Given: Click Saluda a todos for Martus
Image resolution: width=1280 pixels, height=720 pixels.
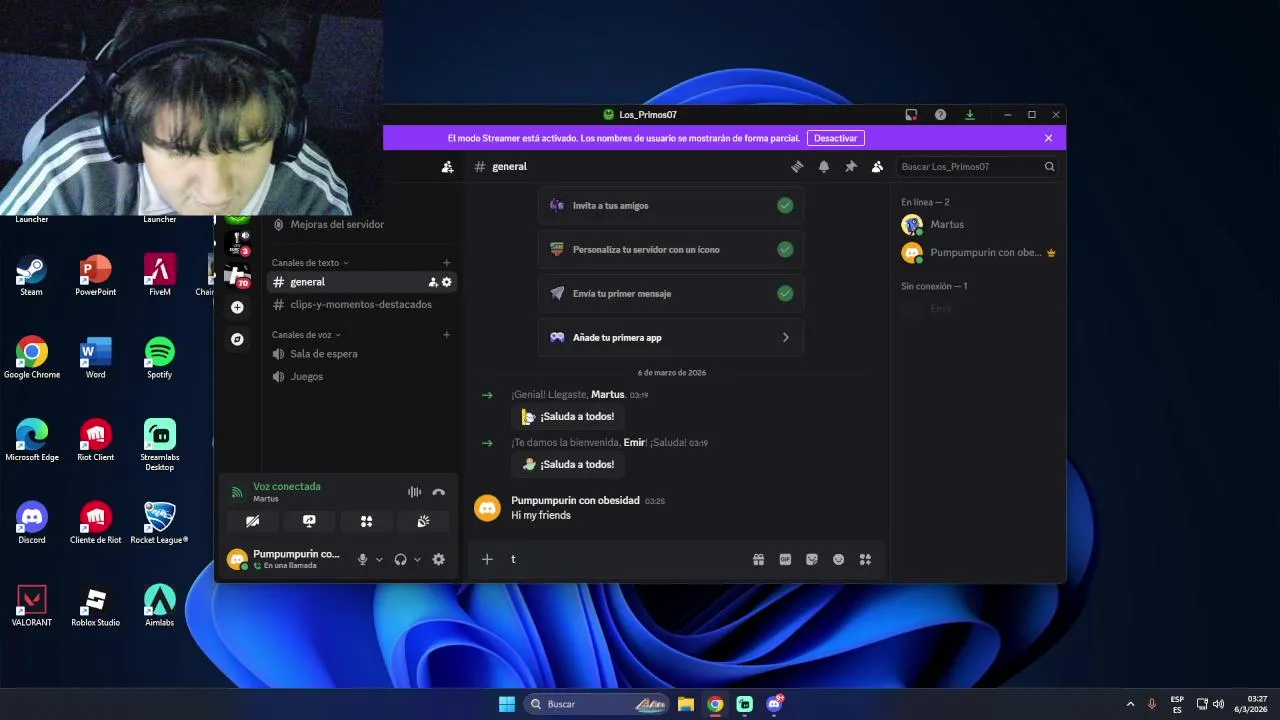Looking at the screenshot, I should pos(568,417).
